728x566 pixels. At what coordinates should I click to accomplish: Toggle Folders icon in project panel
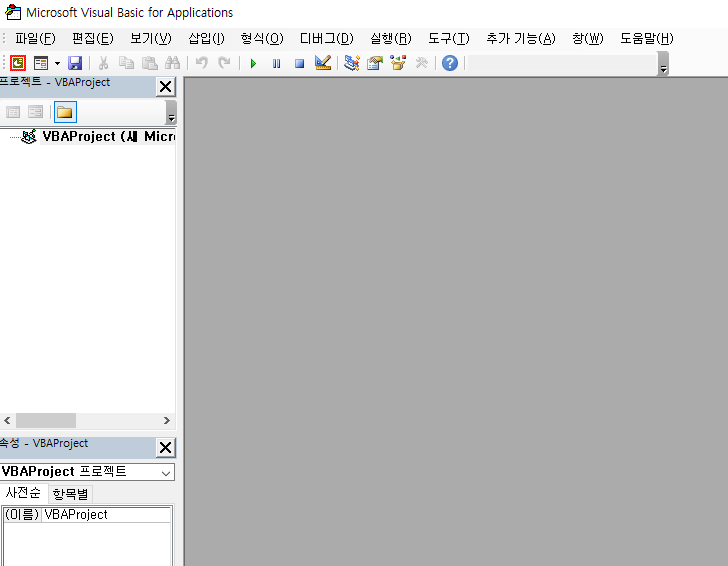point(65,112)
